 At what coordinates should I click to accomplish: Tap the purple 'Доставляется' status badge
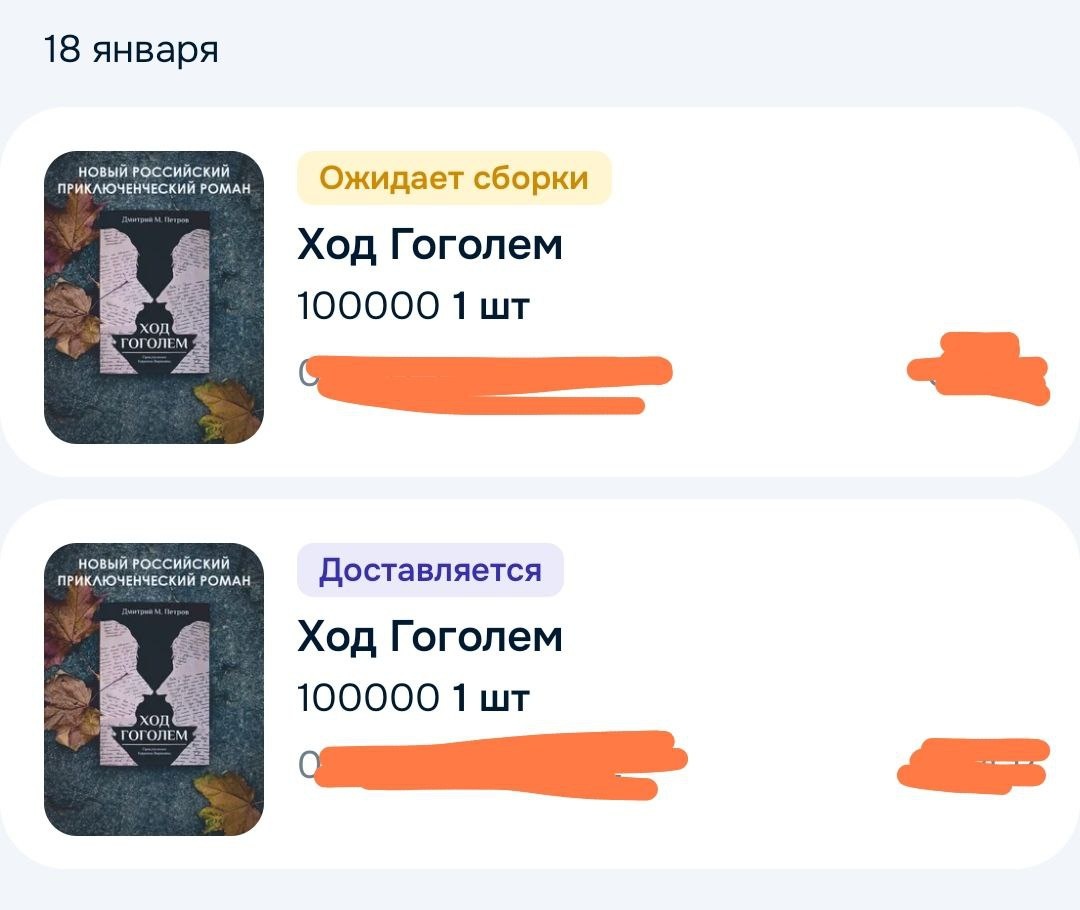pos(430,570)
